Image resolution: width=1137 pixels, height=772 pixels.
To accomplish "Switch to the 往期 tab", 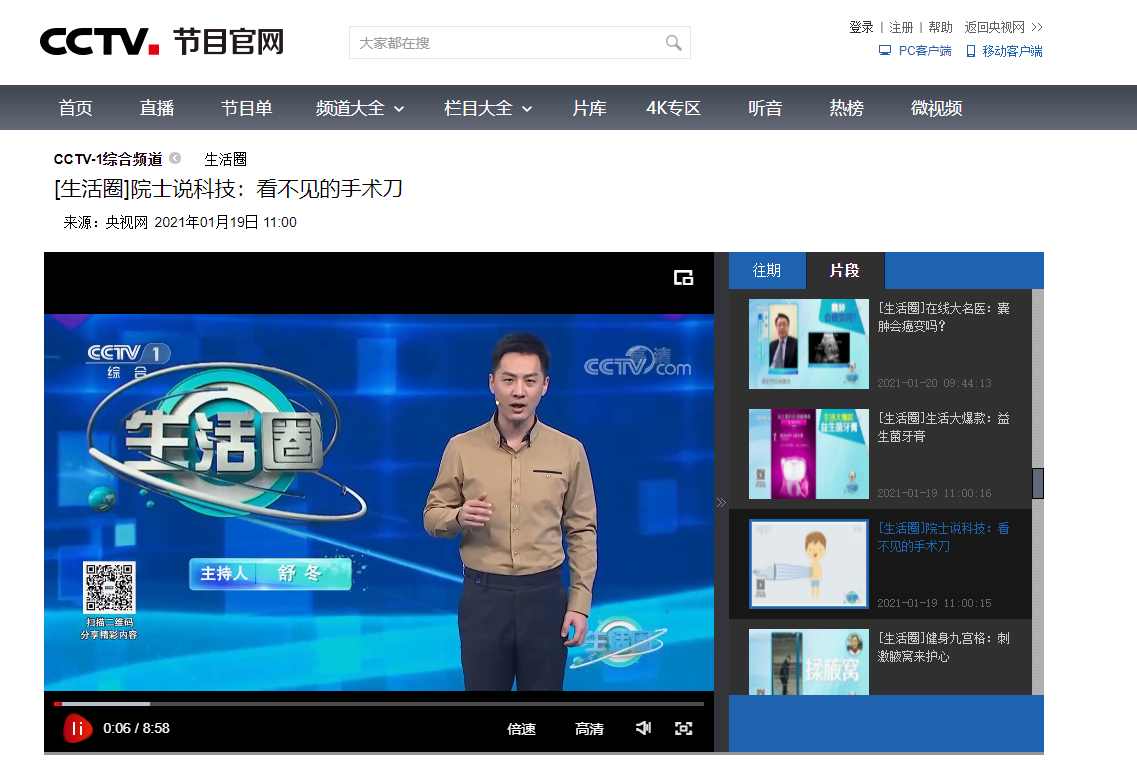I will coord(767,270).
